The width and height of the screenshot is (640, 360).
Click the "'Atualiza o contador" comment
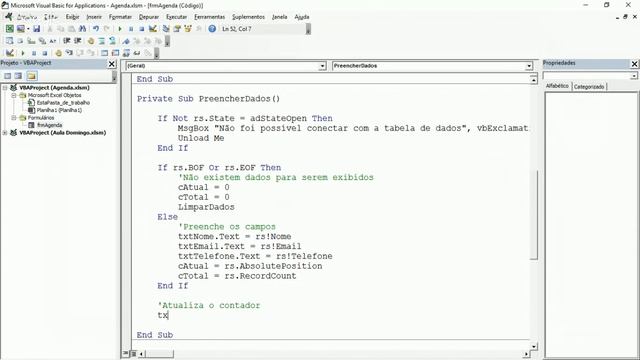click(209, 305)
